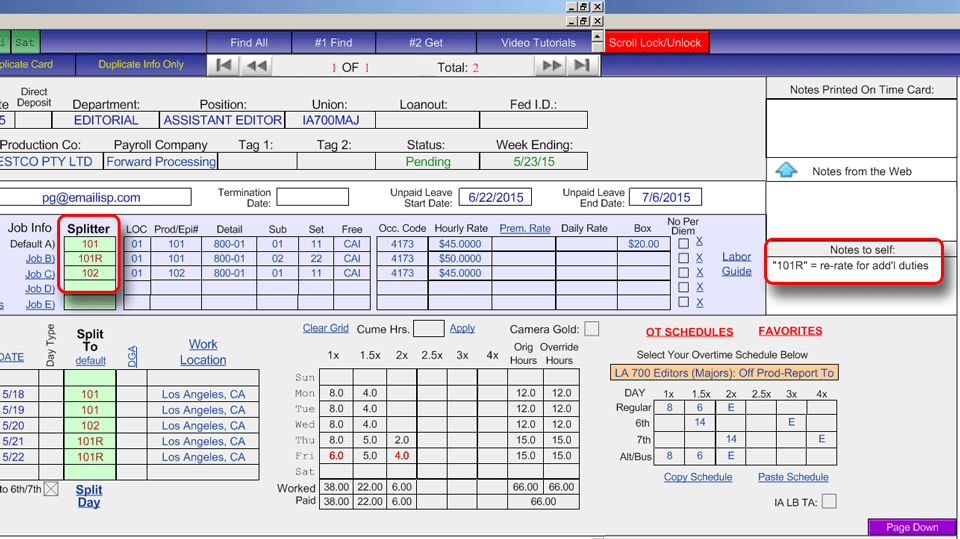Tick No Per Diem for Job E
The width and height of the screenshot is (960, 539).
pyautogui.click(x=683, y=302)
